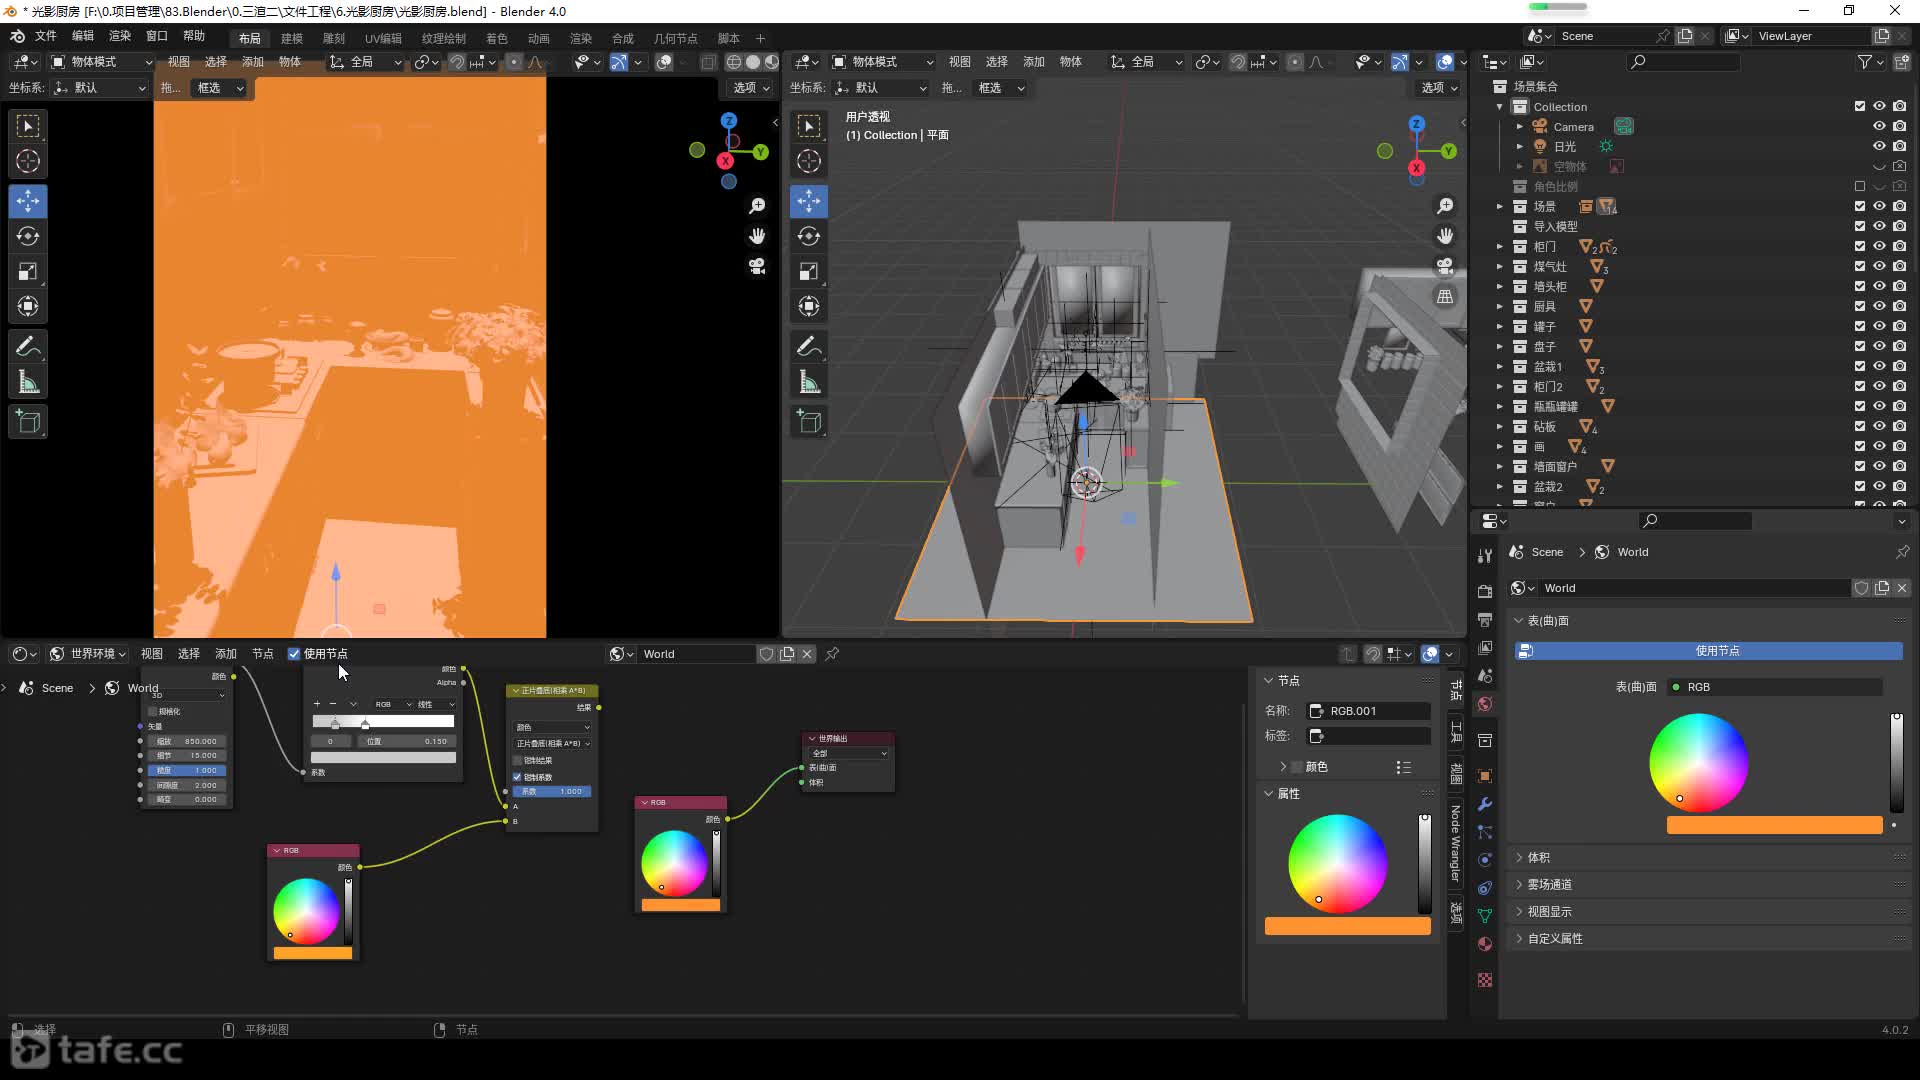Select the Rotate tool in left viewport
Screen dimensions: 1920x1080
click(28, 236)
